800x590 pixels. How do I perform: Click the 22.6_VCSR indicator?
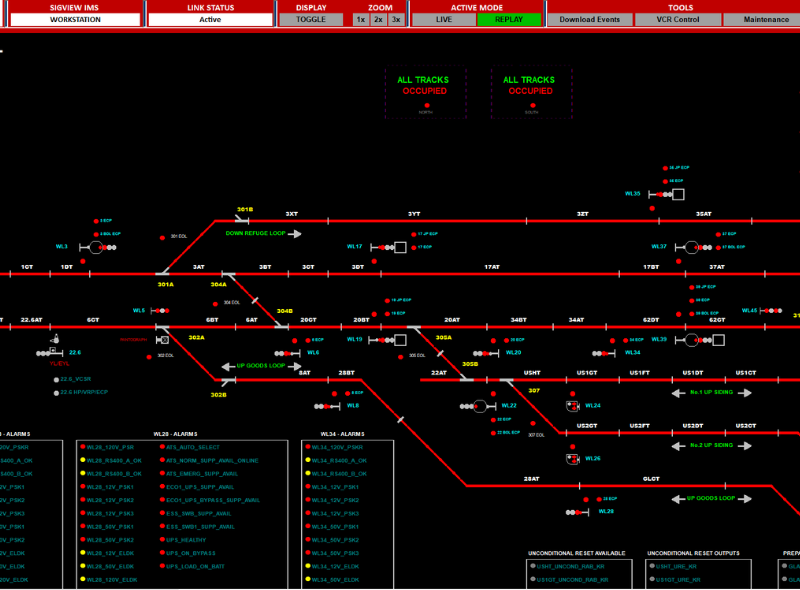(x=56, y=380)
